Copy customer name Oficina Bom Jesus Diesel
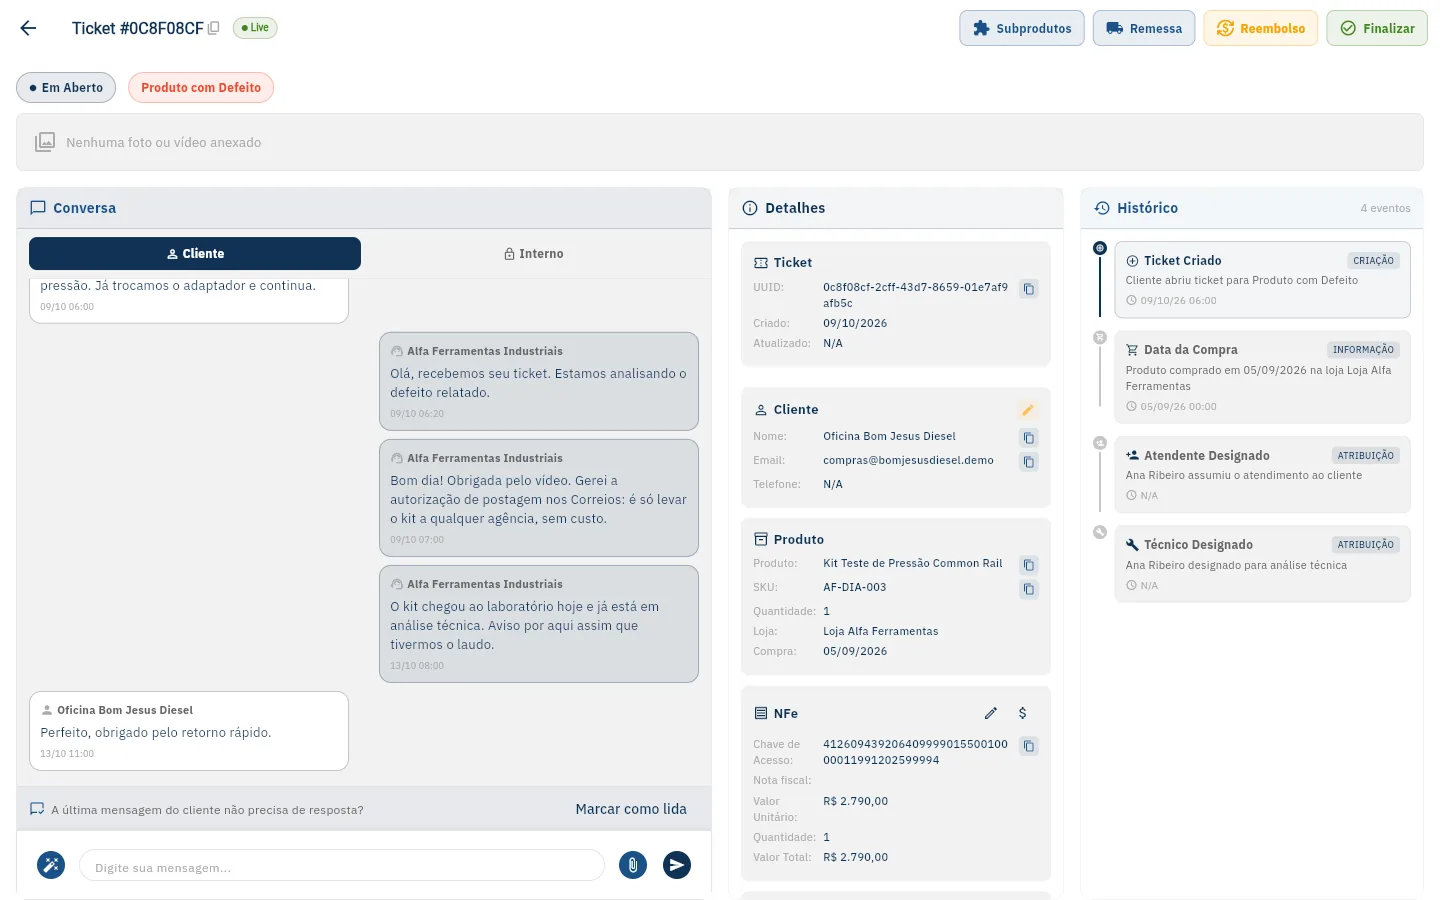This screenshot has width=1440, height=900. tap(1028, 438)
